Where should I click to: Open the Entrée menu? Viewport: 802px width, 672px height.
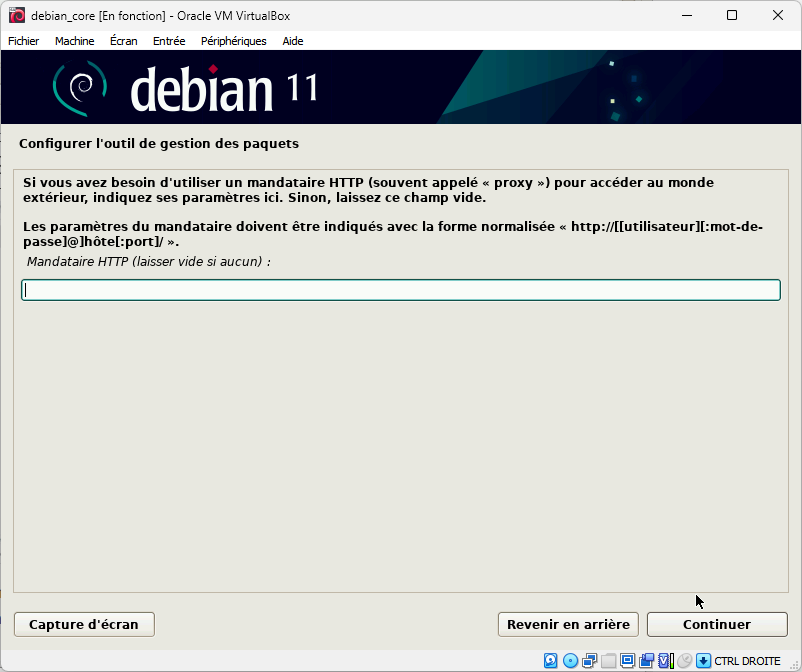(169, 41)
